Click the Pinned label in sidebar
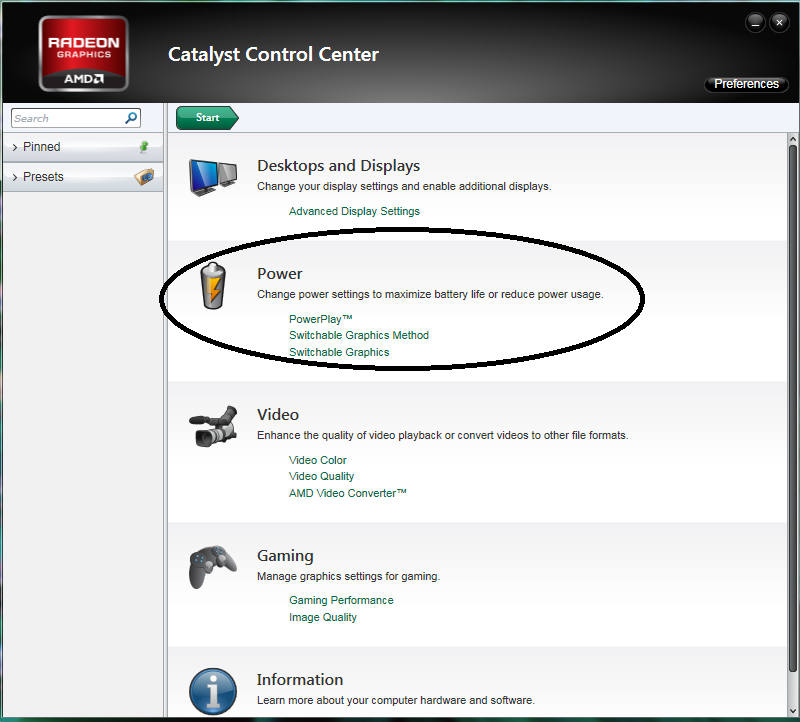The height and width of the screenshot is (722, 800). point(41,147)
